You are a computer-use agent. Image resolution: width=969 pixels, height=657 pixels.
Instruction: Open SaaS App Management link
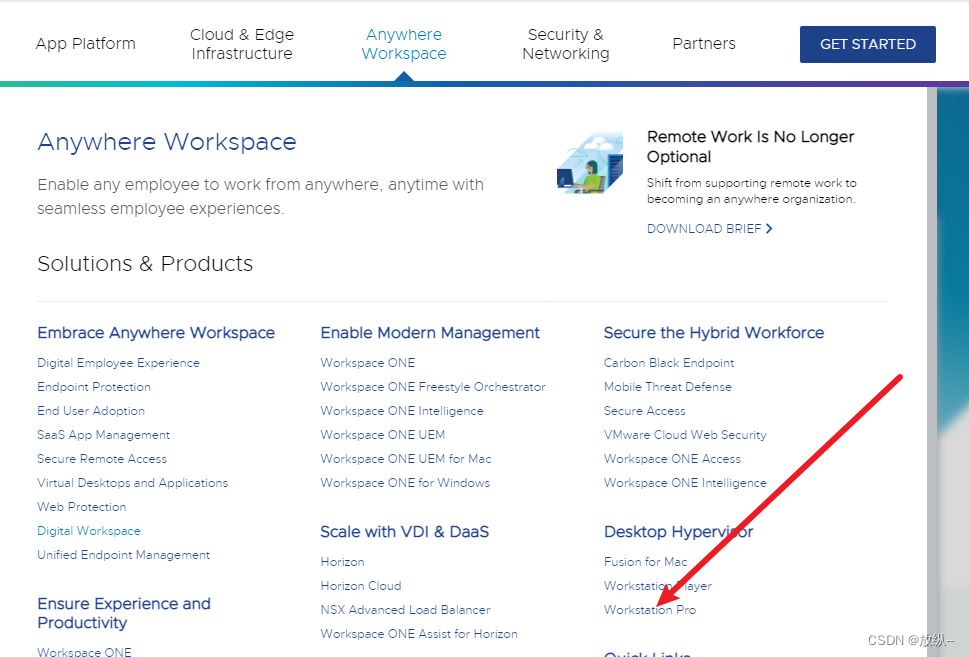point(103,435)
